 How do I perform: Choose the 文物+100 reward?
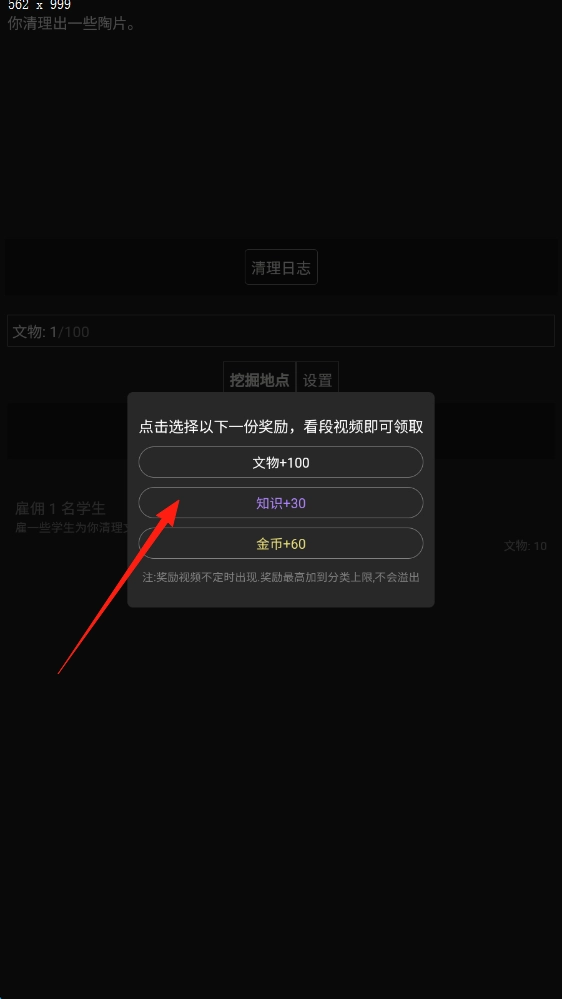click(x=281, y=462)
